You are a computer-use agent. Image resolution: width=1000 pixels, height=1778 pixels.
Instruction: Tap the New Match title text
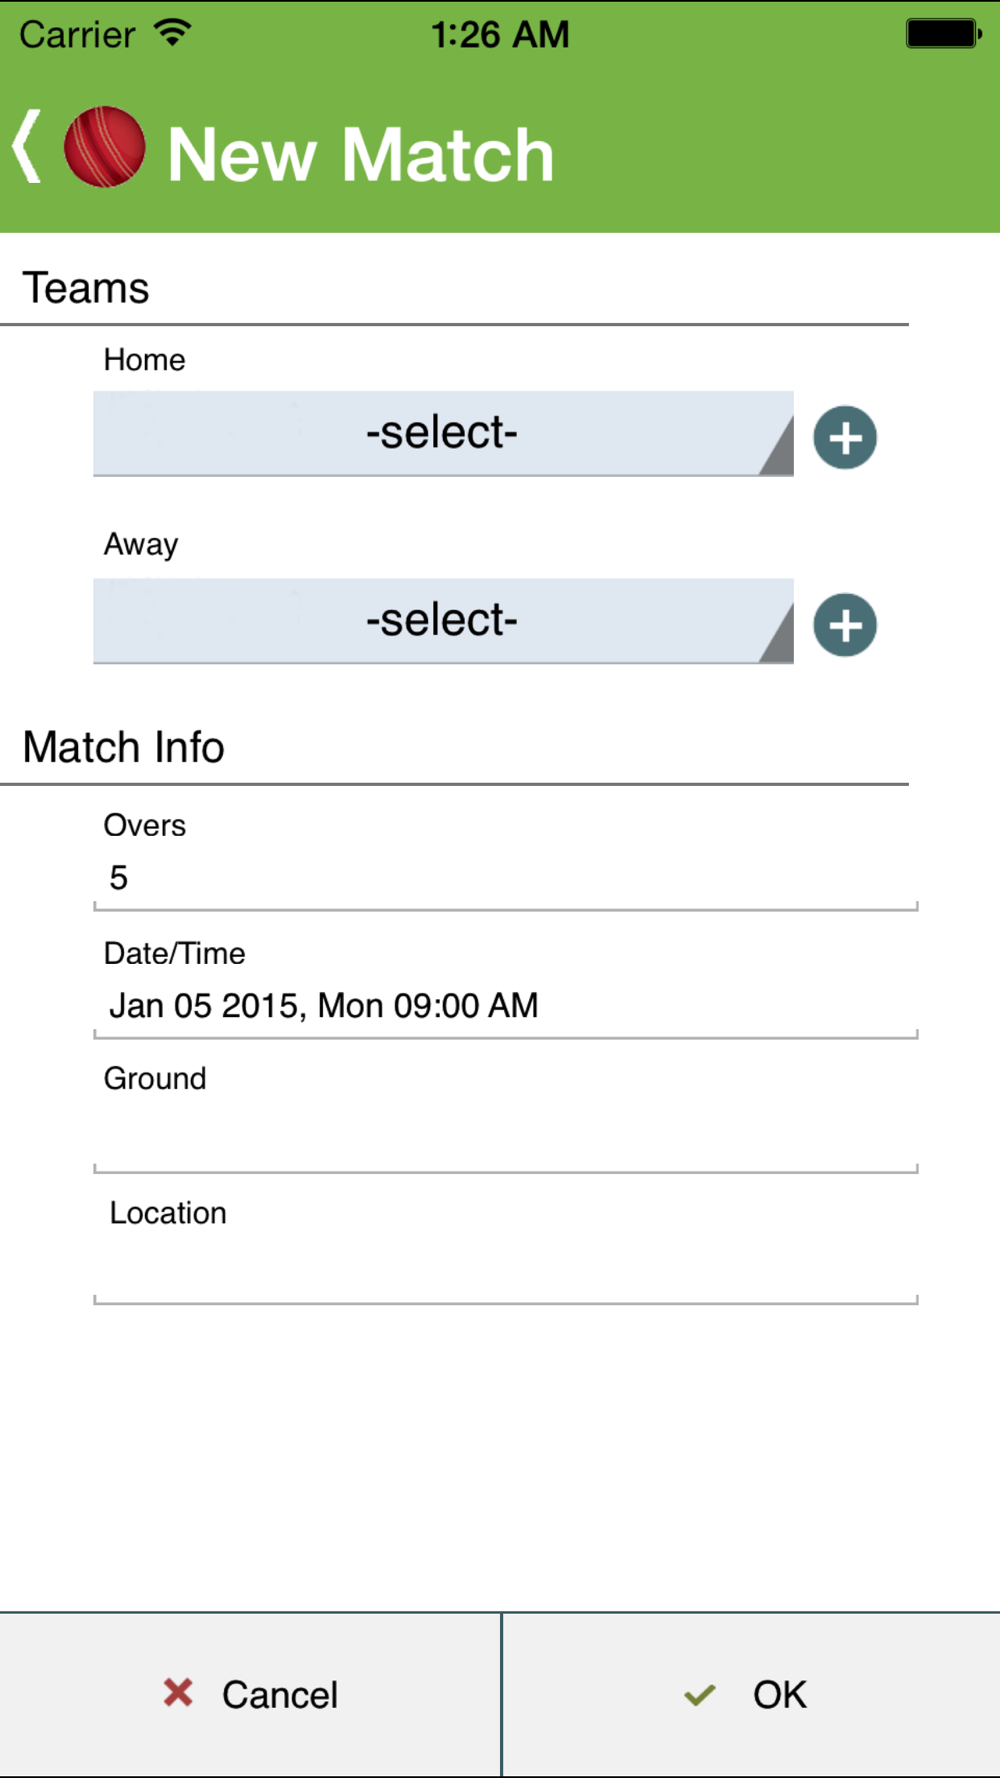360,155
